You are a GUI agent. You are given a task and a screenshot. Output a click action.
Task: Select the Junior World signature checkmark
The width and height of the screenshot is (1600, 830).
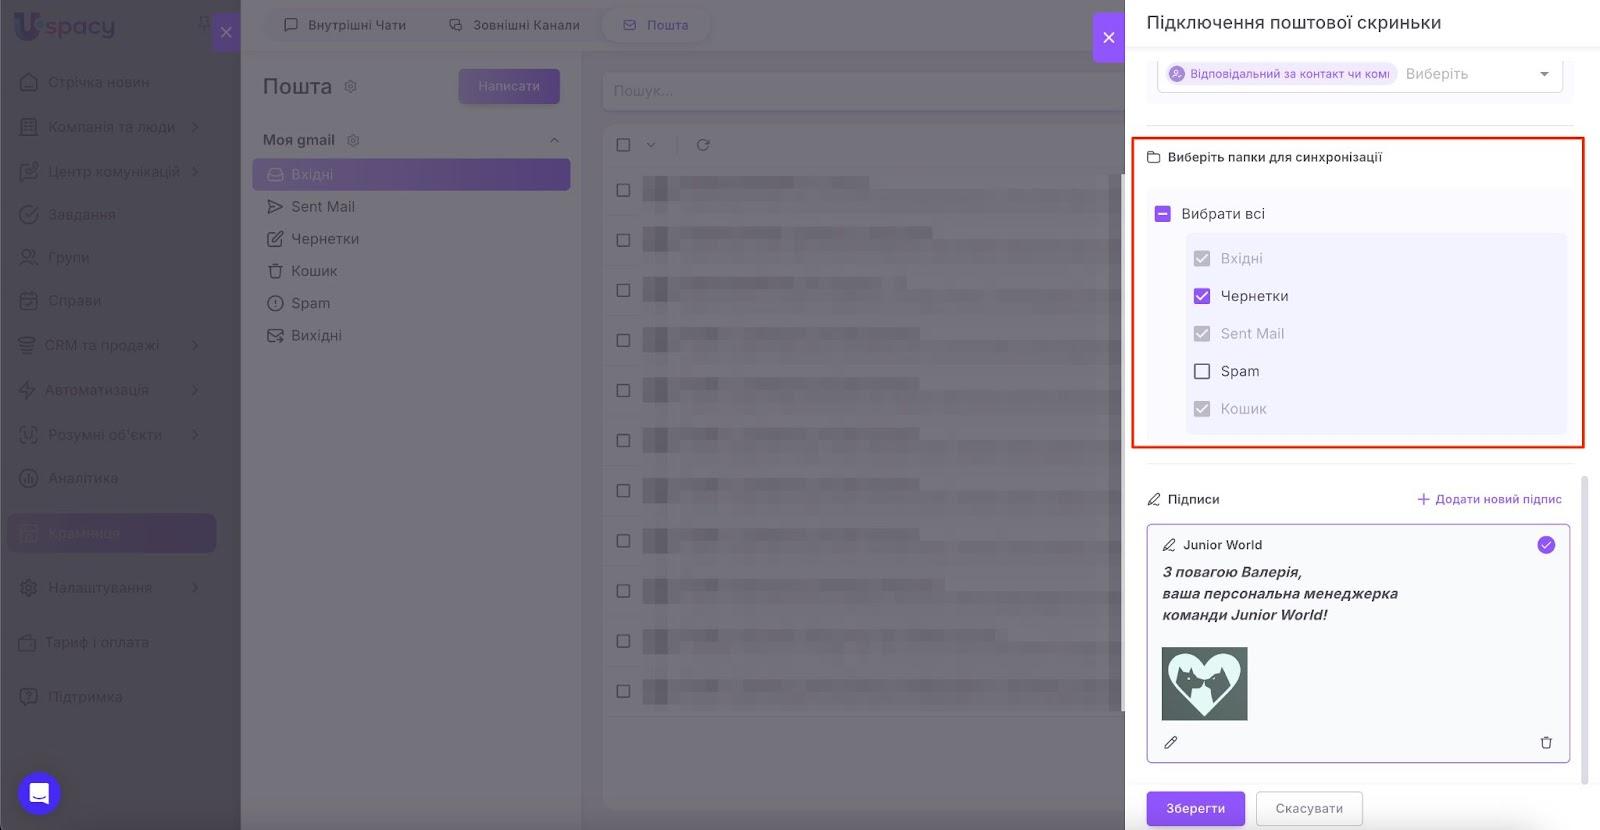(1546, 545)
